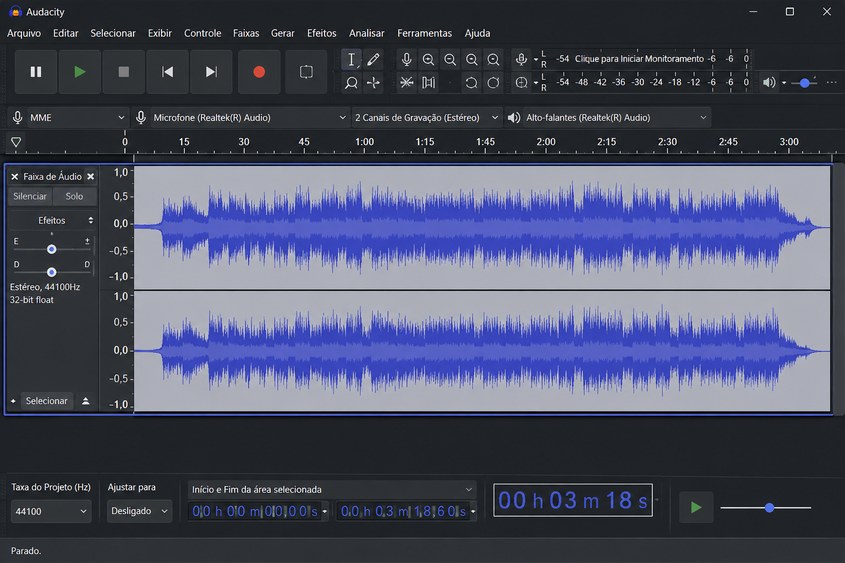The width and height of the screenshot is (845, 563).
Task: Open the Exibir menu
Action: [x=160, y=33]
